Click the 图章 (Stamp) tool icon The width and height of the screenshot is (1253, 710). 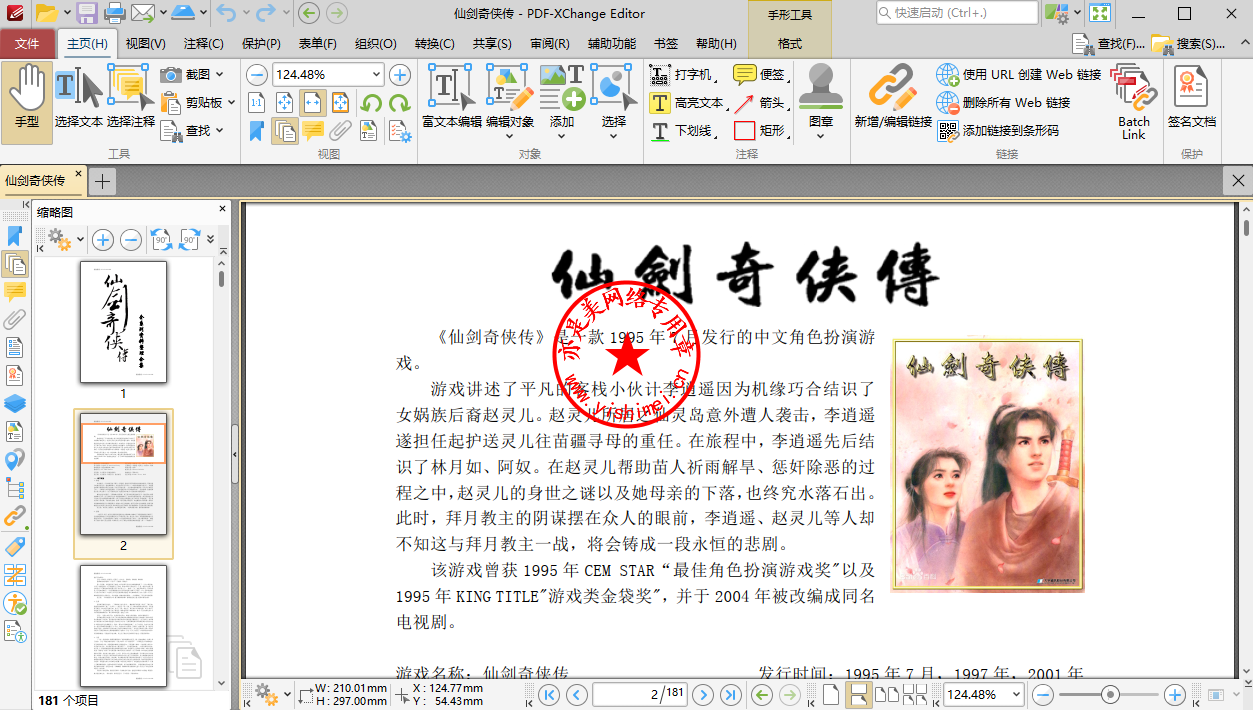tap(820, 97)
